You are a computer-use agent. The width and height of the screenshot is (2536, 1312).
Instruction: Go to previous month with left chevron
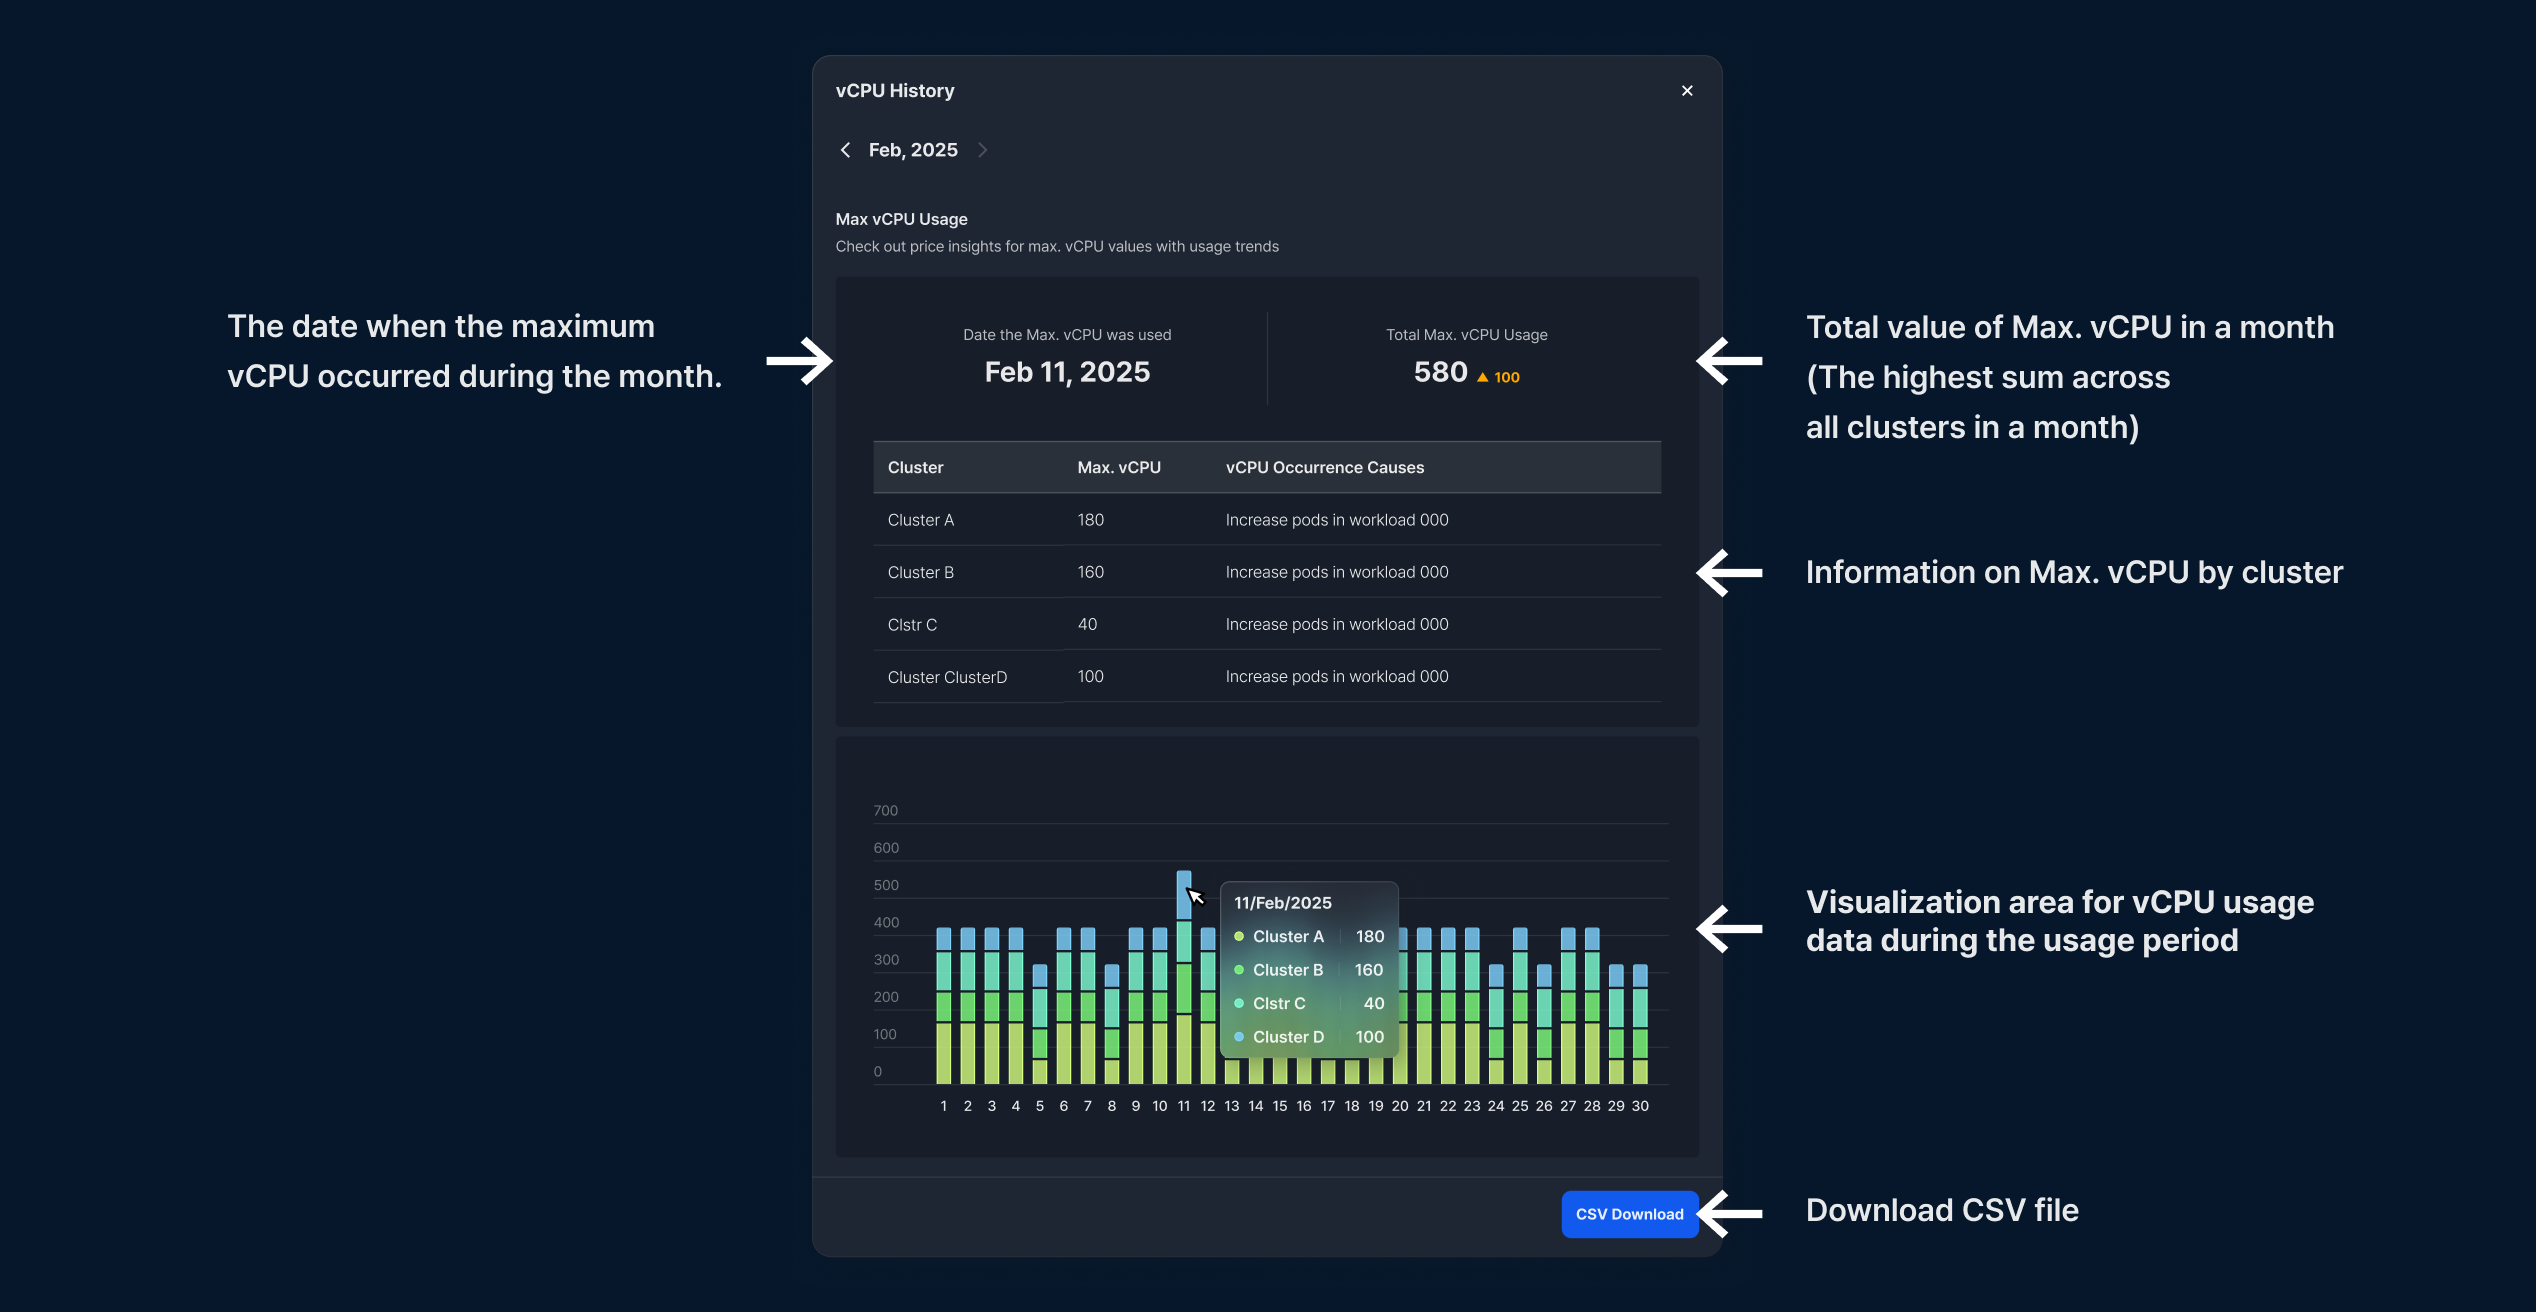point(846,150)
